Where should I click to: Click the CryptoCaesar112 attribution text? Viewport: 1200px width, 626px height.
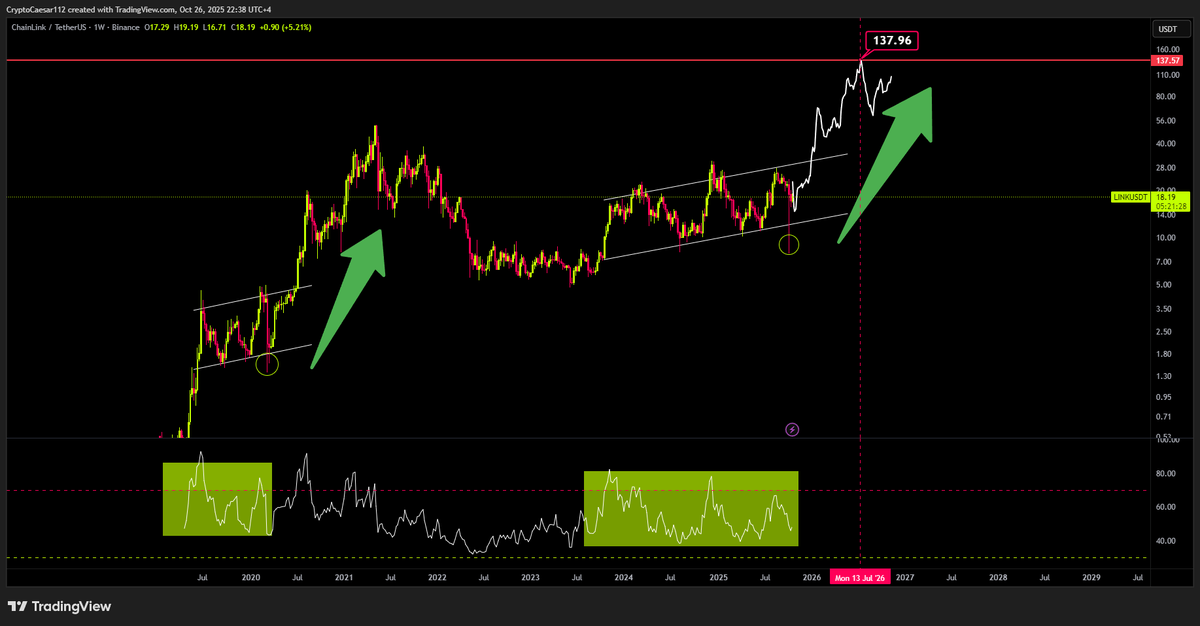tap(37, 10)
